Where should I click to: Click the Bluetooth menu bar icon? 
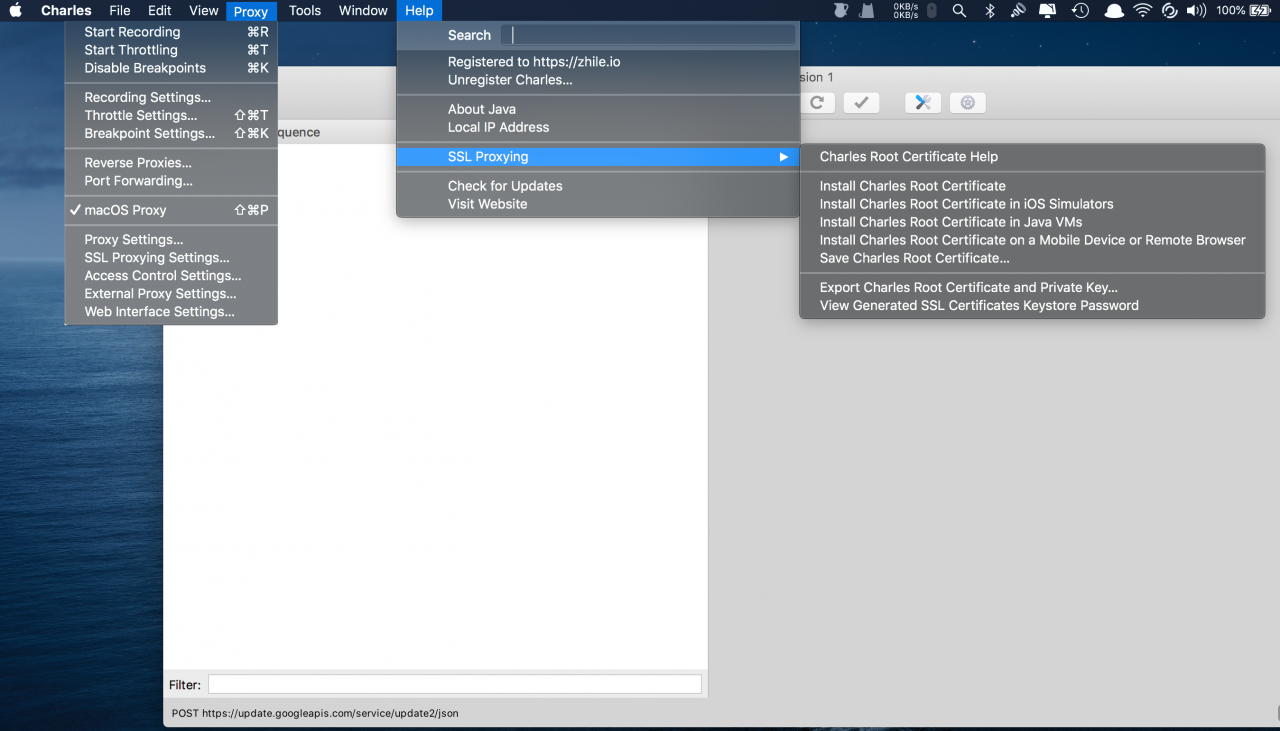(x=990, y=11)
